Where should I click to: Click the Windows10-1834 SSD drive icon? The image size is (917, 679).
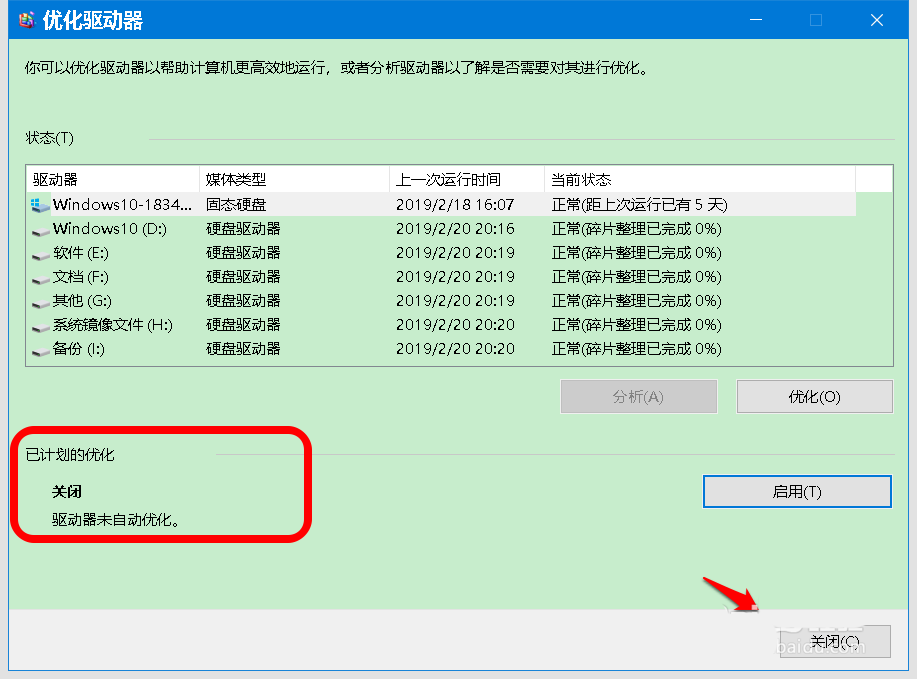[40, 205]
